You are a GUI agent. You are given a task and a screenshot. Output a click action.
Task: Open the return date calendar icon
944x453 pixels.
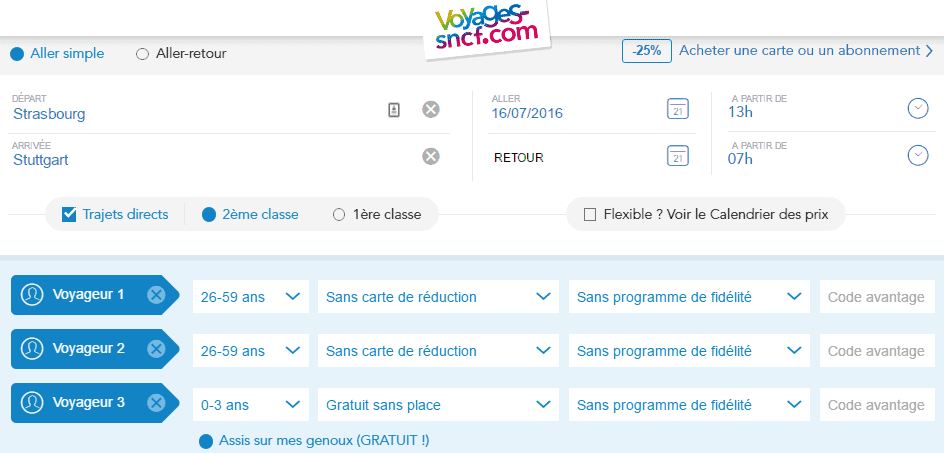678,155
